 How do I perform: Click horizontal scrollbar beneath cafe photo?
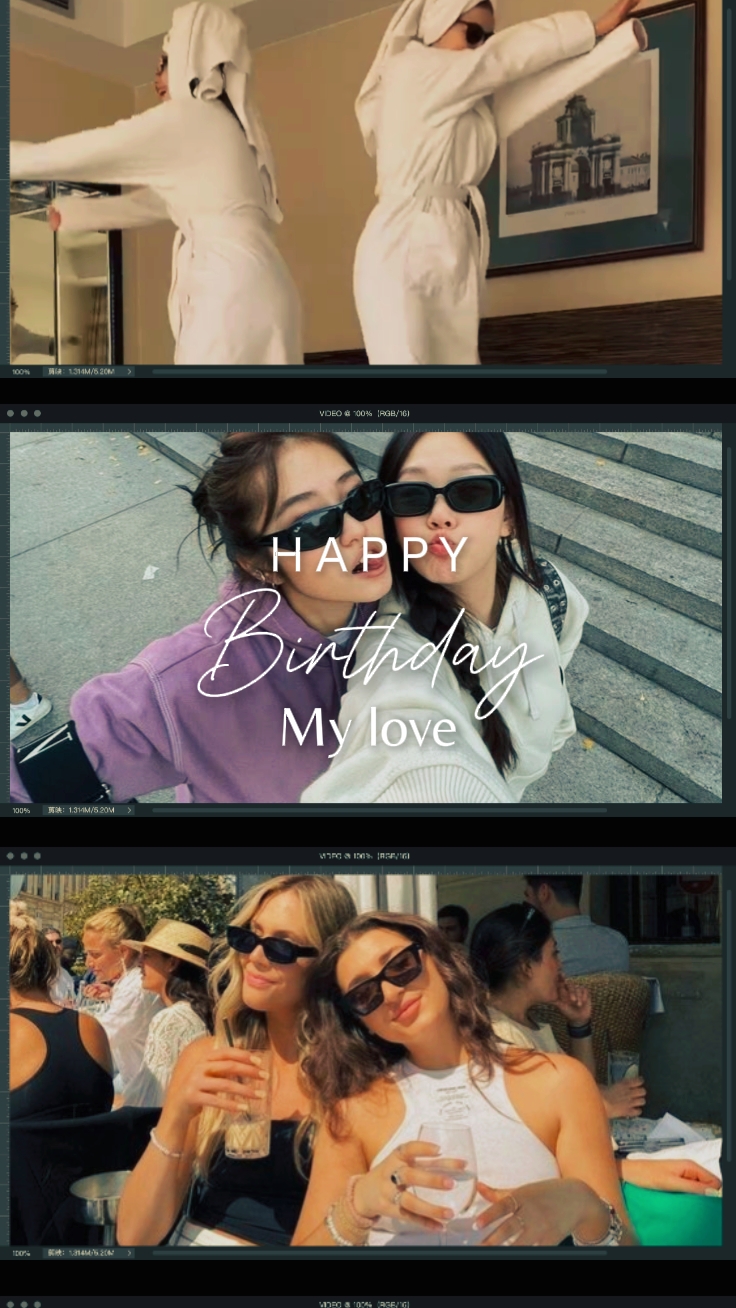point(380,1252)
